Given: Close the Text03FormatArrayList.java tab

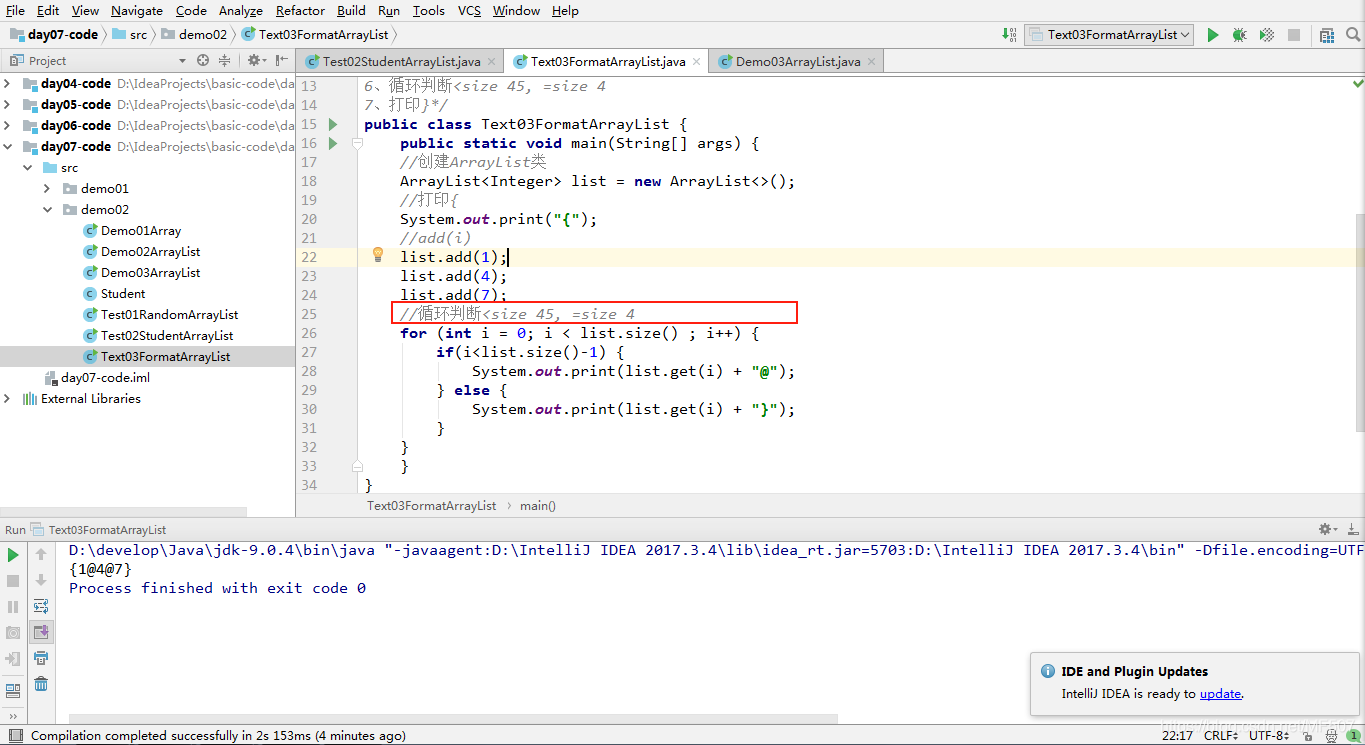Looking at the screenshot, I should click(696, 61).
